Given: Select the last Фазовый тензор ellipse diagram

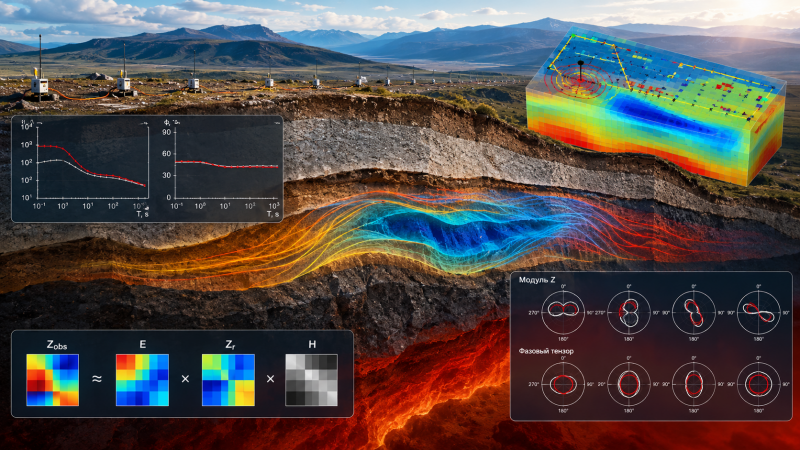Looking at the screenshot, I should pyautogui.click(x=759, y=384).
